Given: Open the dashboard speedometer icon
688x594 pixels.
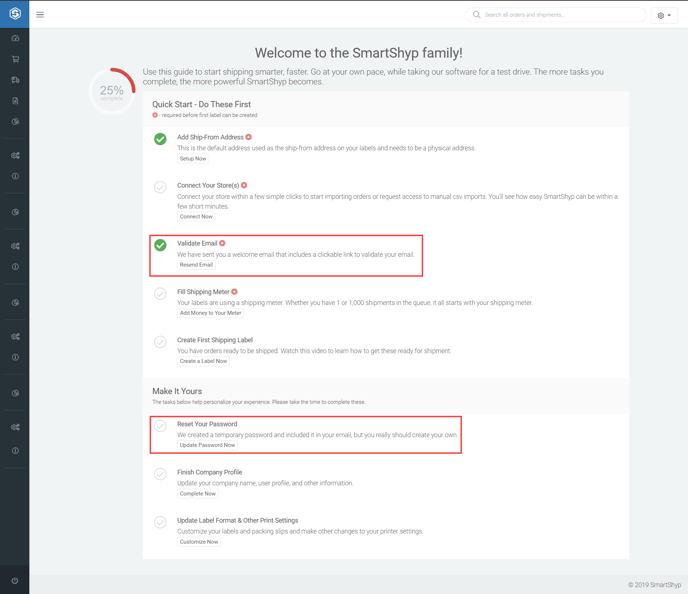Looking at the screenshot, I should (x=15, y=38).
